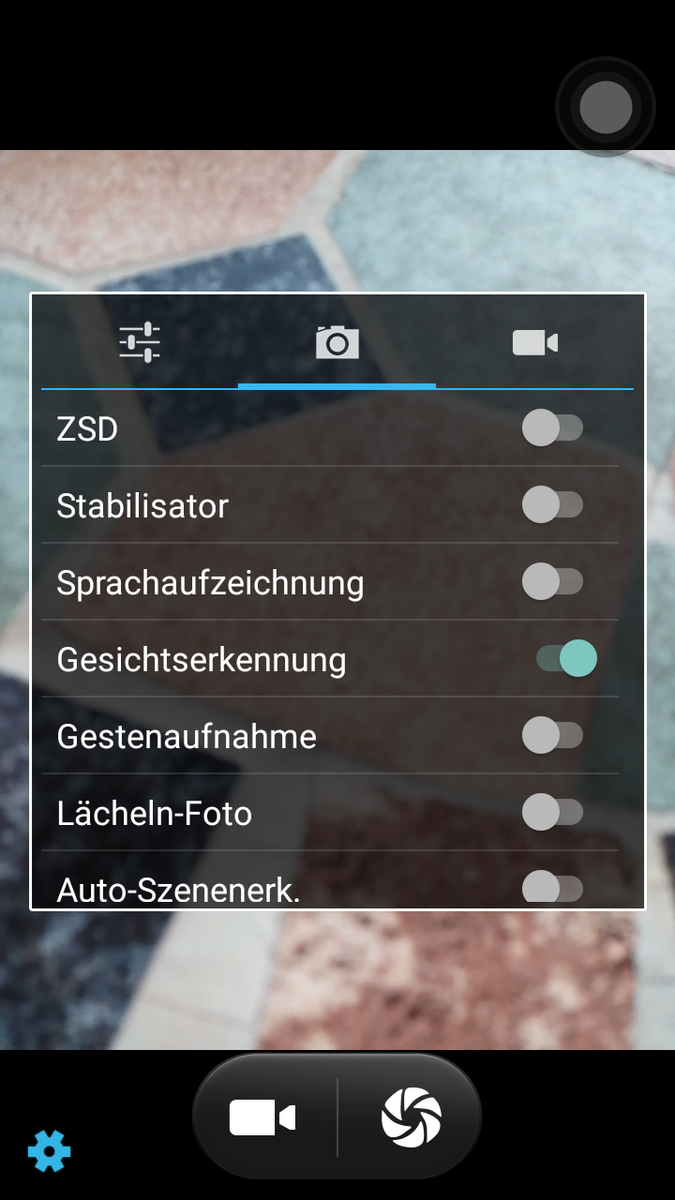Turn on the Stabilisator switch

(x=552, y=505)
